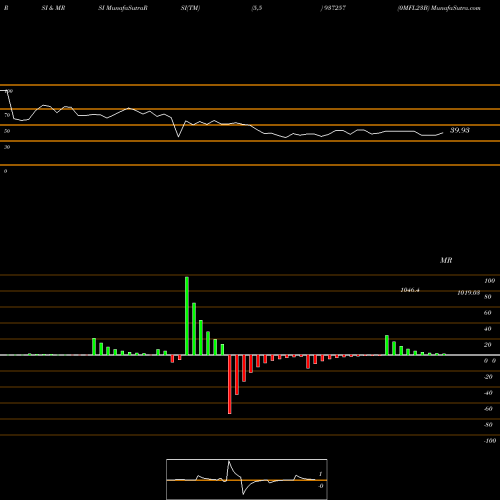Click the SI & MR header label
Image resolution: width=500 pixels, height=500 pixels.
click(x=53, y=8)
